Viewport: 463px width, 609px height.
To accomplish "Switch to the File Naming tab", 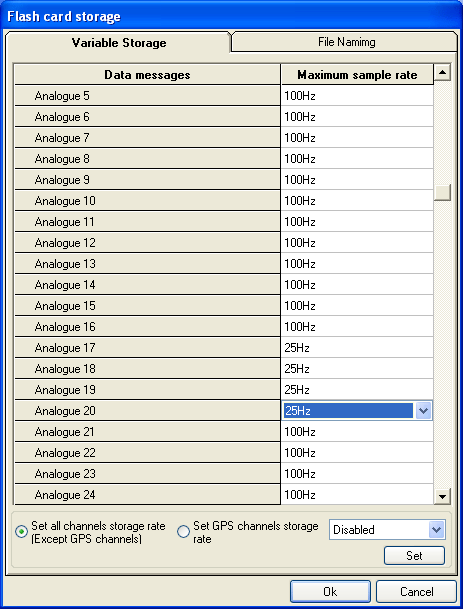I will click(346, 42).
